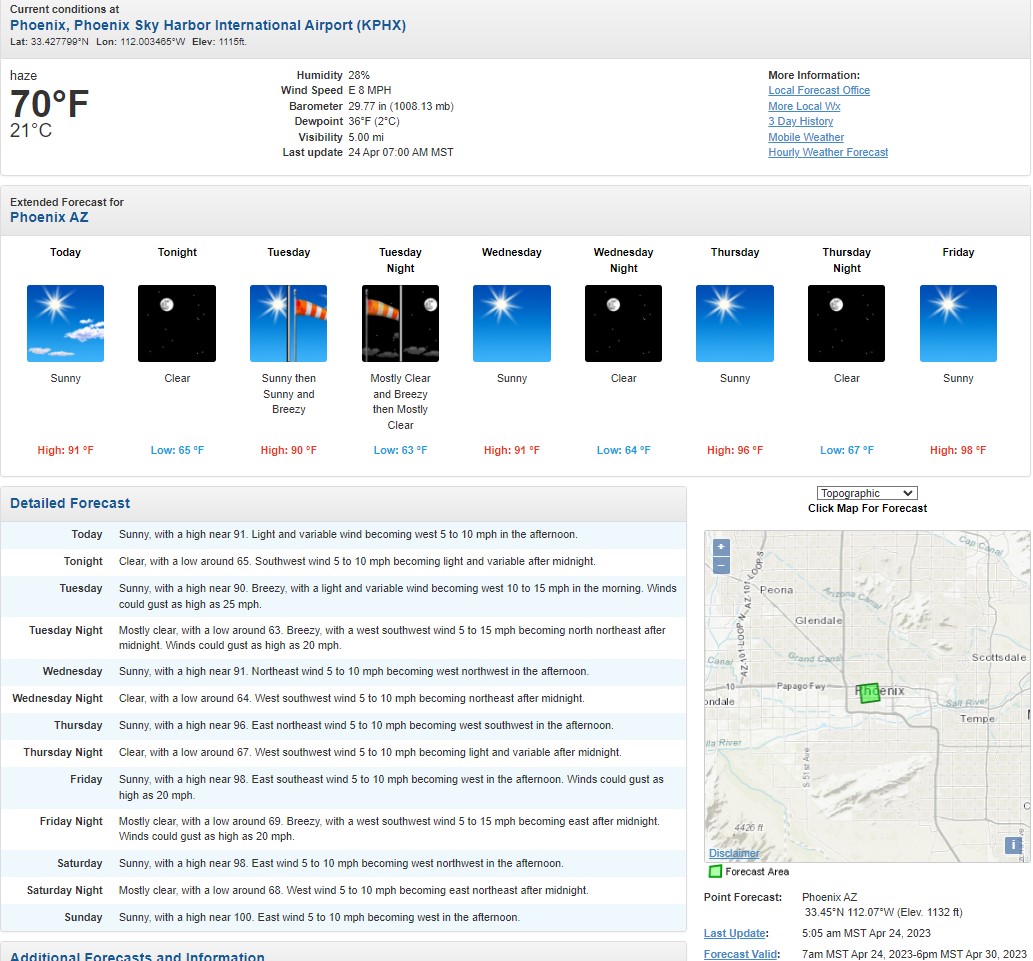Viewport: 1033px width, 961px height.
Task: Click Friday's Sunny forecast icon
Action: (x=958, y=322)
